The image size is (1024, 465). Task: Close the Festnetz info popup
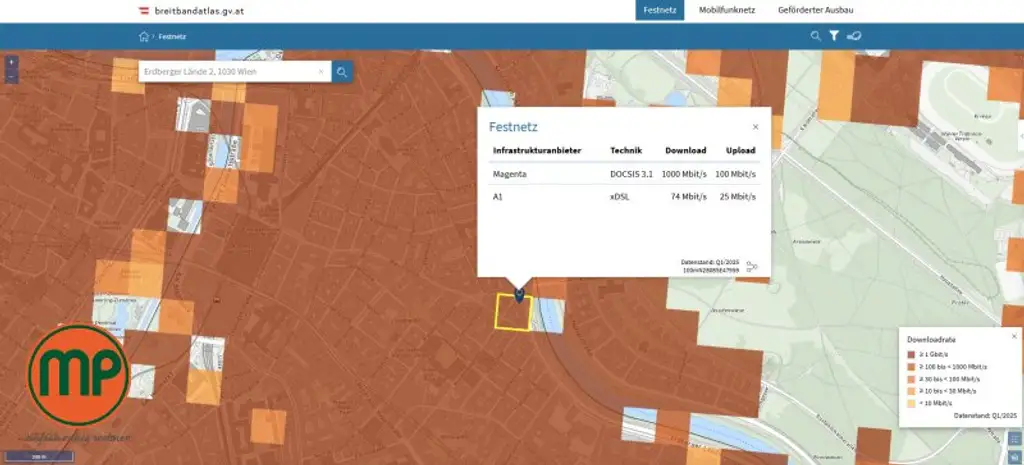pos(755,127)
